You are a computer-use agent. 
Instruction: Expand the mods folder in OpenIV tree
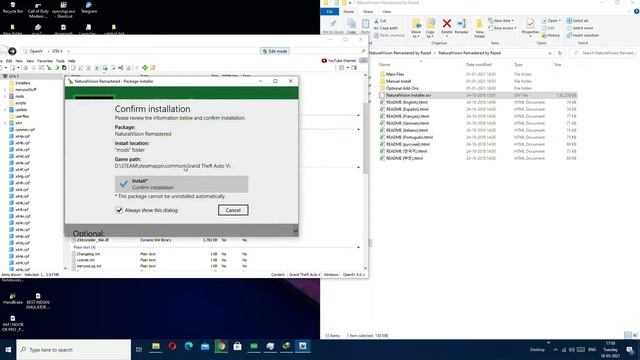5,96
